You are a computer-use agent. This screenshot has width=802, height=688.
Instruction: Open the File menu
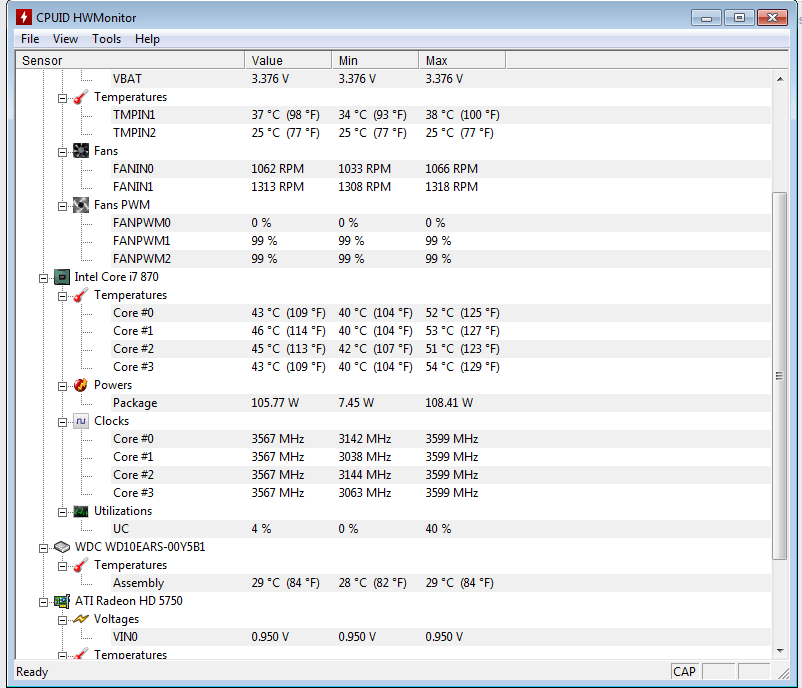[30, 39]
